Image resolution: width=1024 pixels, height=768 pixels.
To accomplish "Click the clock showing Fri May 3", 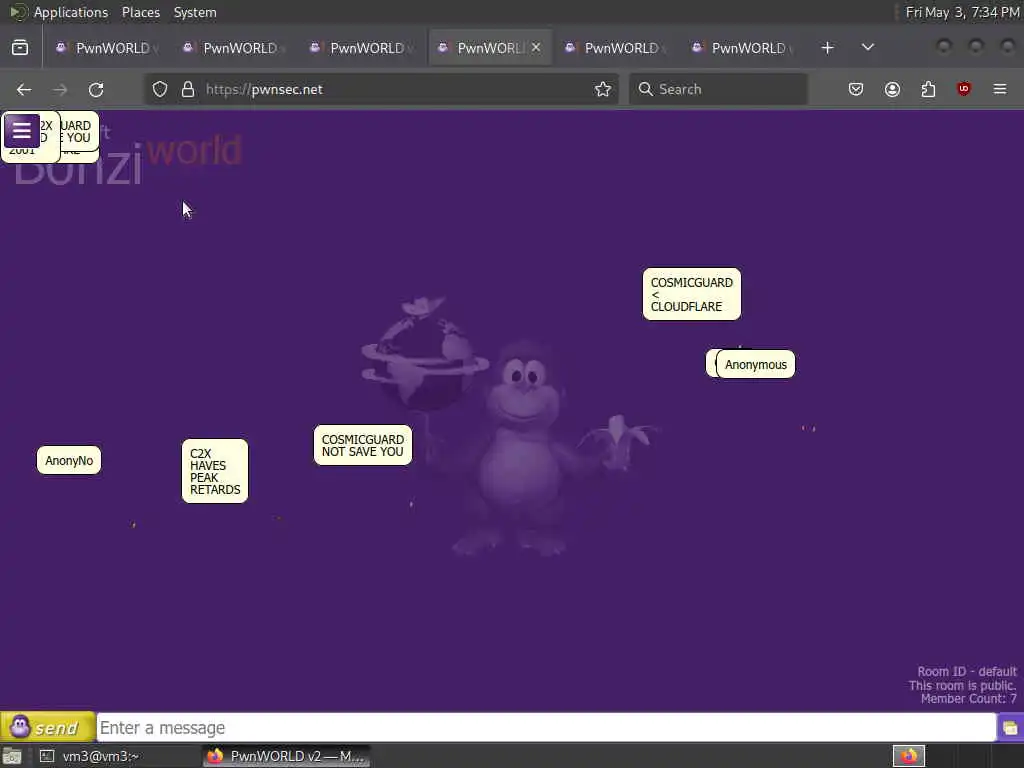I will tap(962, 12).
